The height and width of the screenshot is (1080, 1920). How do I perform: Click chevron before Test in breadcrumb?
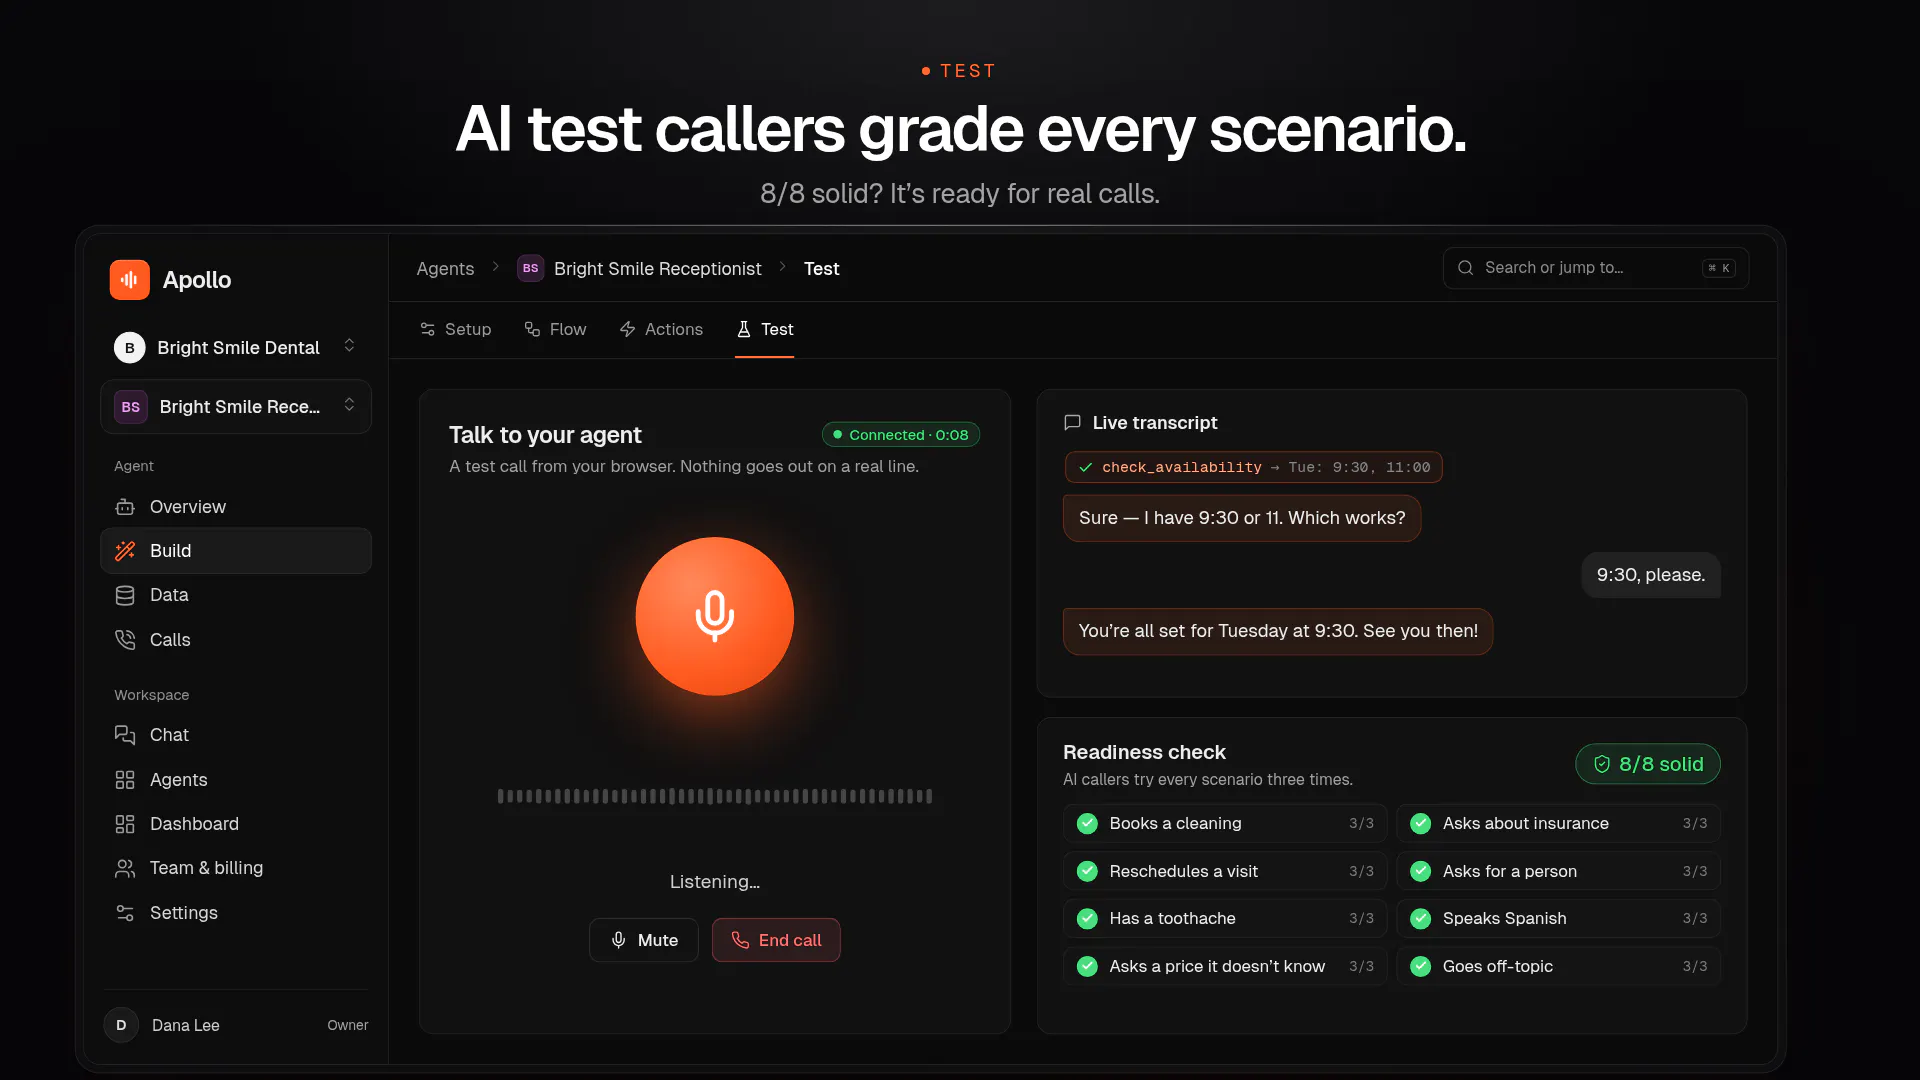point(783,267)
